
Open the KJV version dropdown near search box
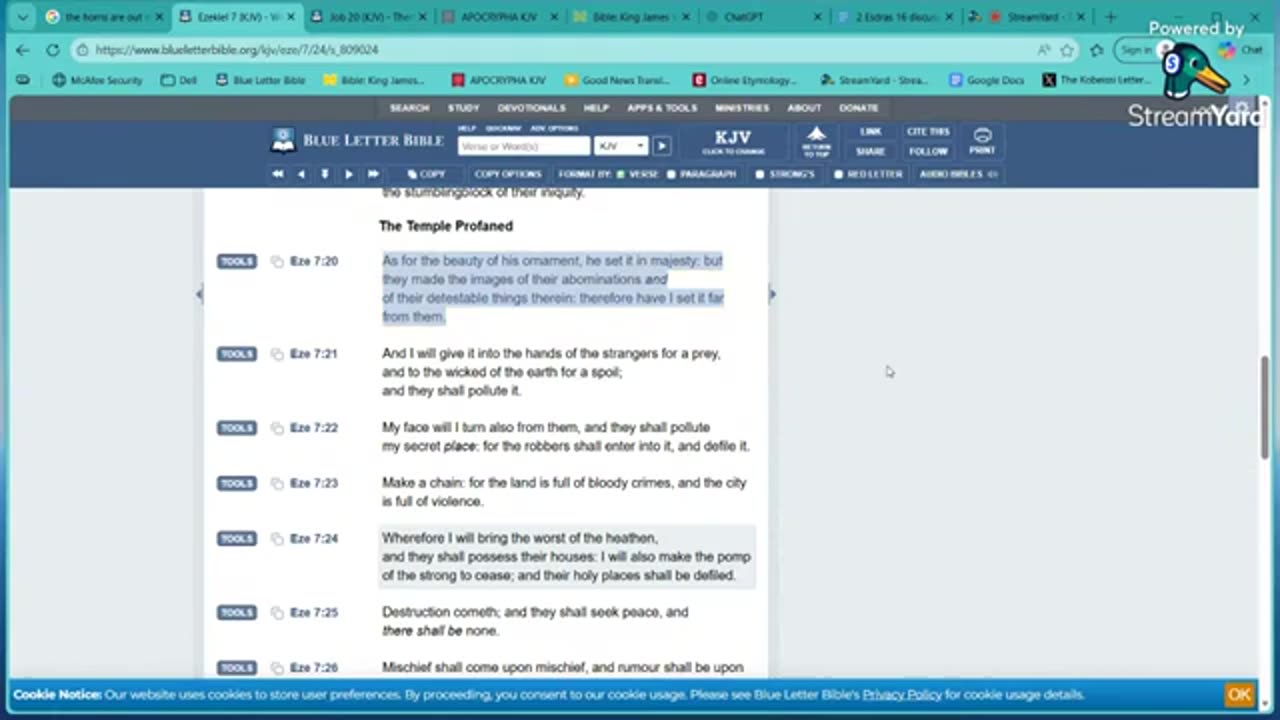point(620,146)
